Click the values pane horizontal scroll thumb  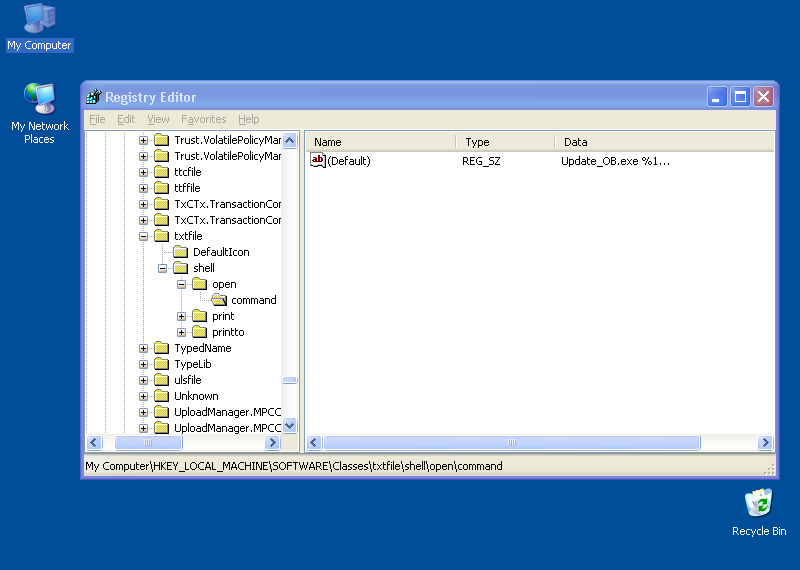coord(512,442)
